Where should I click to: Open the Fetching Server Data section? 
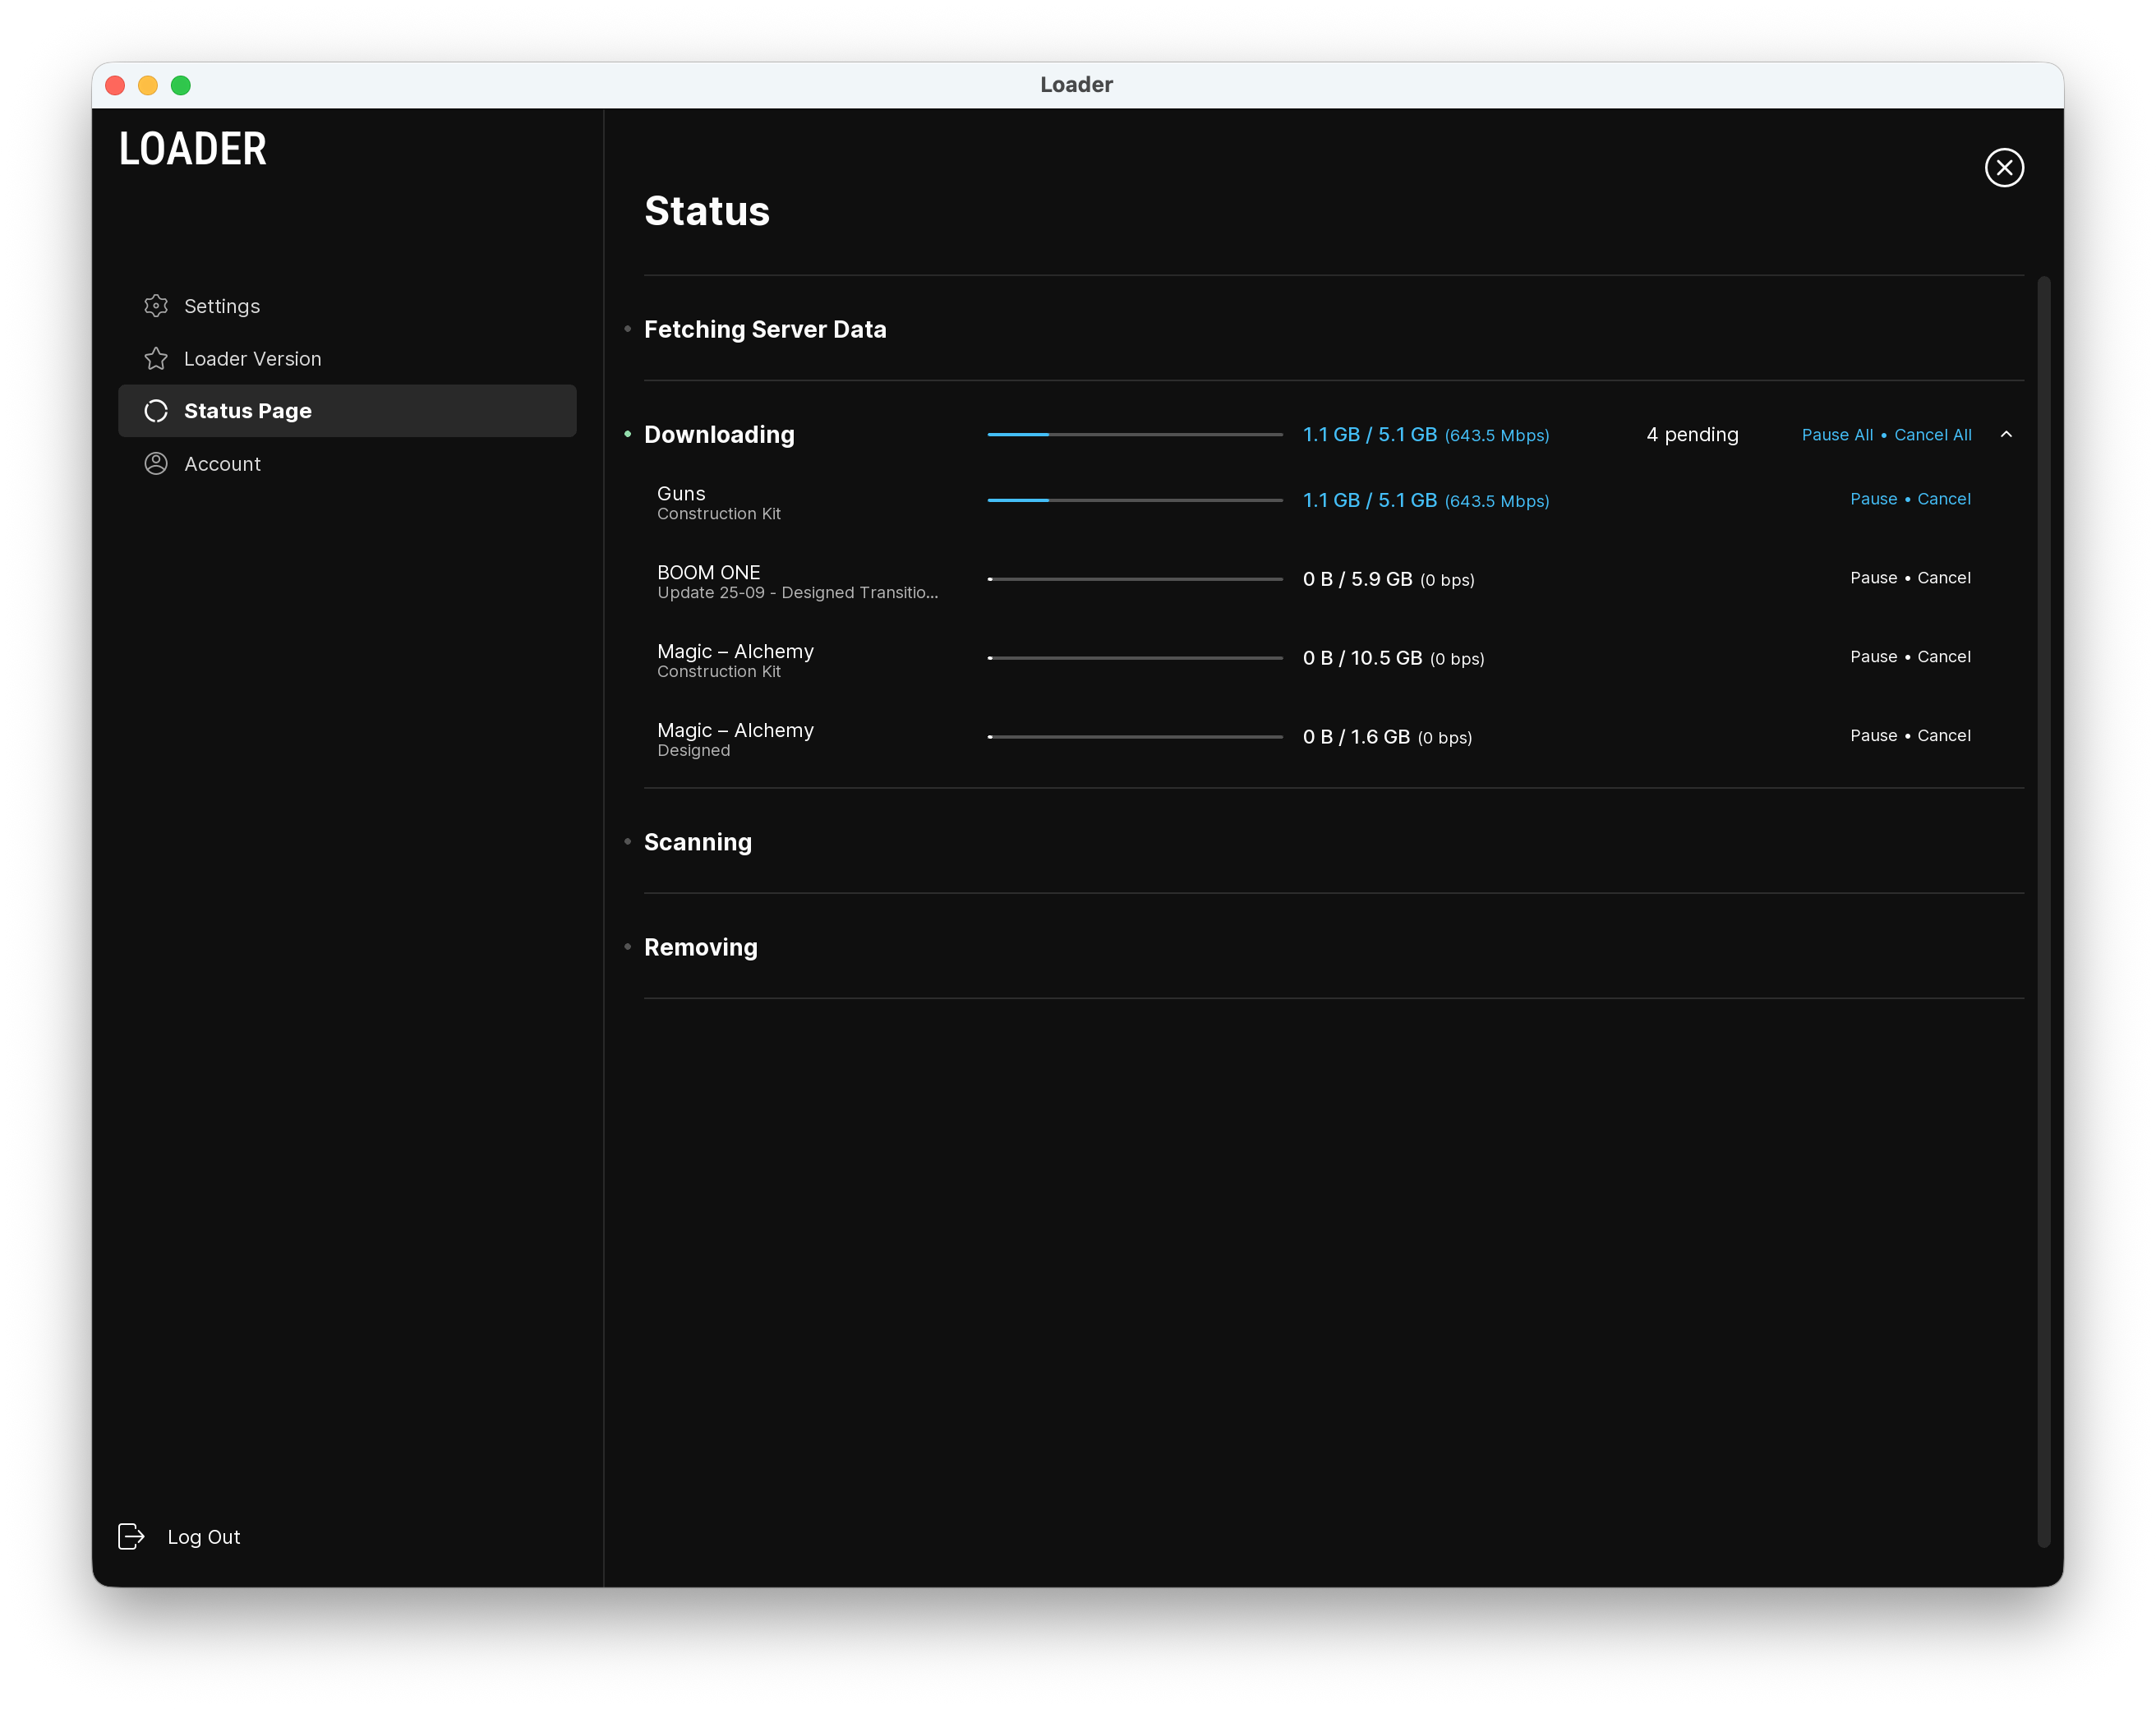coord(765,330)
